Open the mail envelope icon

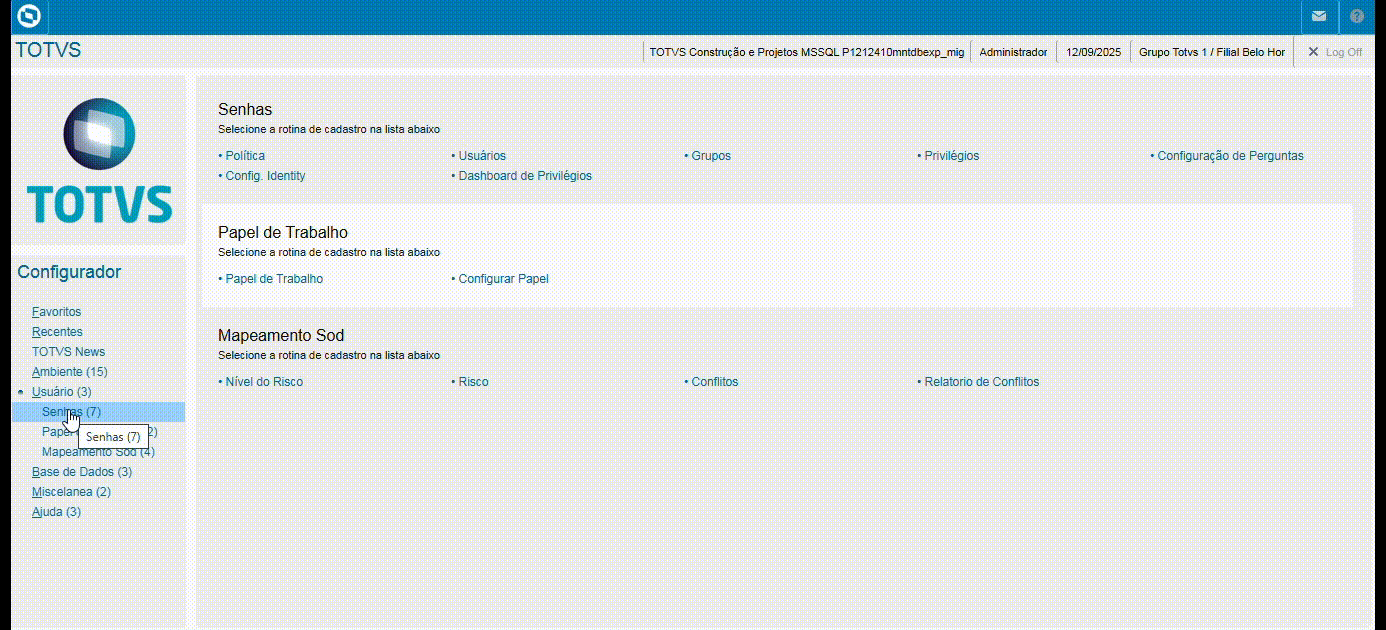pos(1320,17)
